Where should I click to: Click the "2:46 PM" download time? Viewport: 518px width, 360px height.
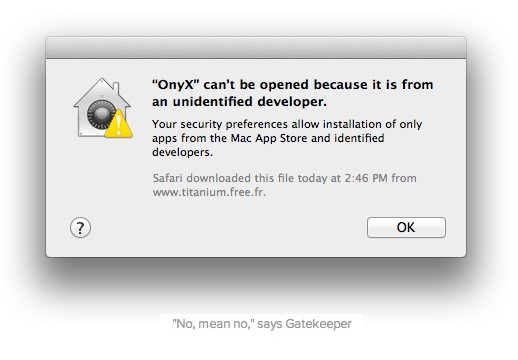pyautogui.click(x=366, y=178)
